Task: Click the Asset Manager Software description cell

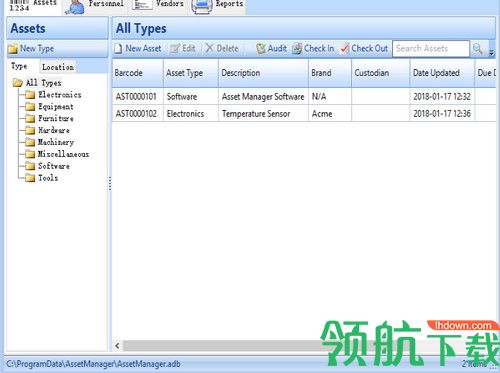Action: pos(263,97)
